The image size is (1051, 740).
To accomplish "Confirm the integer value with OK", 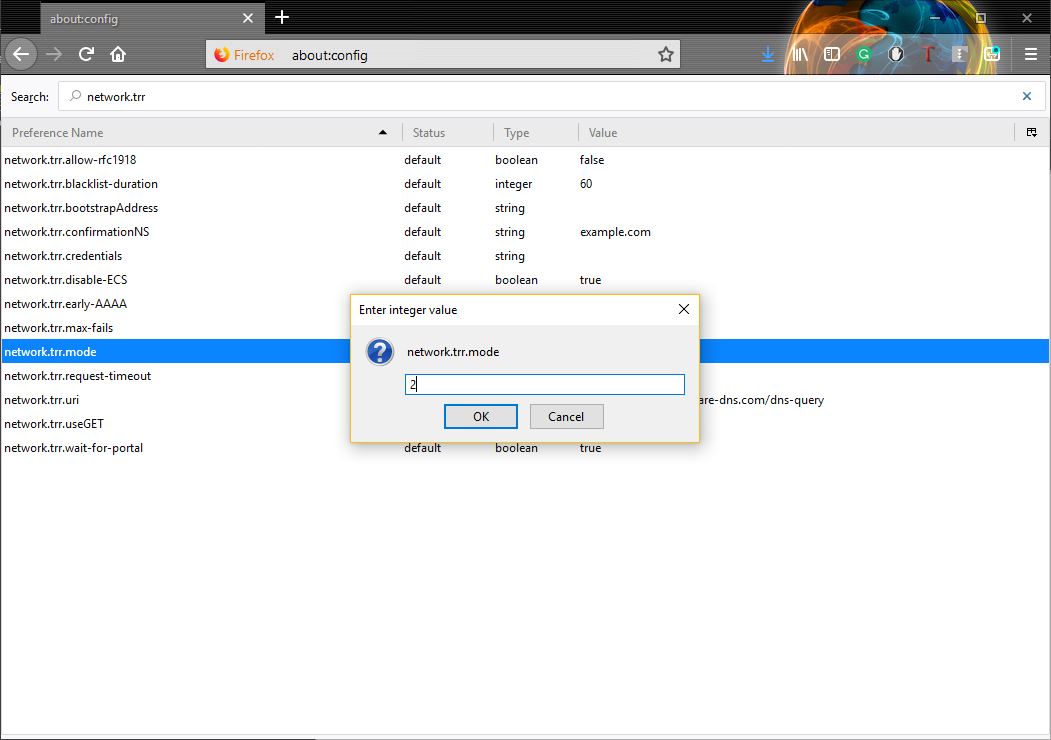I will click(481, 416).
